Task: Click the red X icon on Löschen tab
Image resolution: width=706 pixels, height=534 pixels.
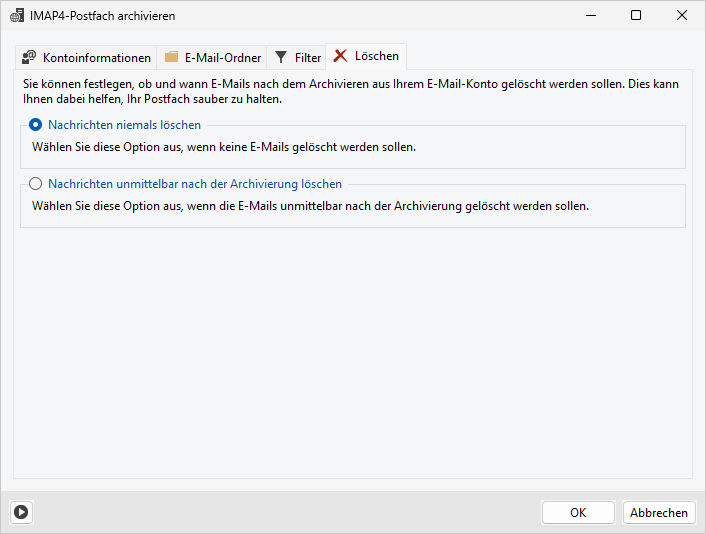Action: (x=341, y=56)
